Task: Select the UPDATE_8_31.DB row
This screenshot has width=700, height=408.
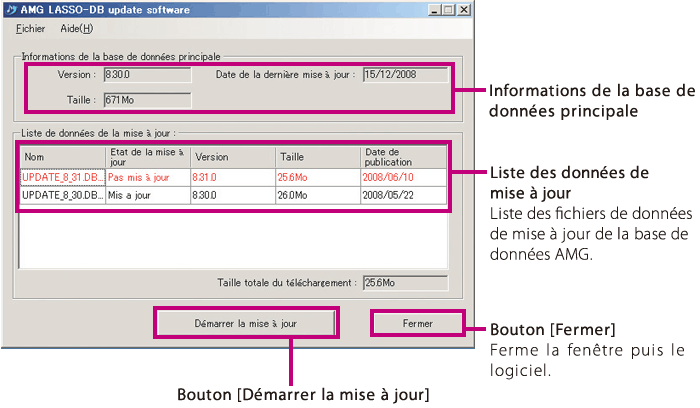Action: pos(60,177)
